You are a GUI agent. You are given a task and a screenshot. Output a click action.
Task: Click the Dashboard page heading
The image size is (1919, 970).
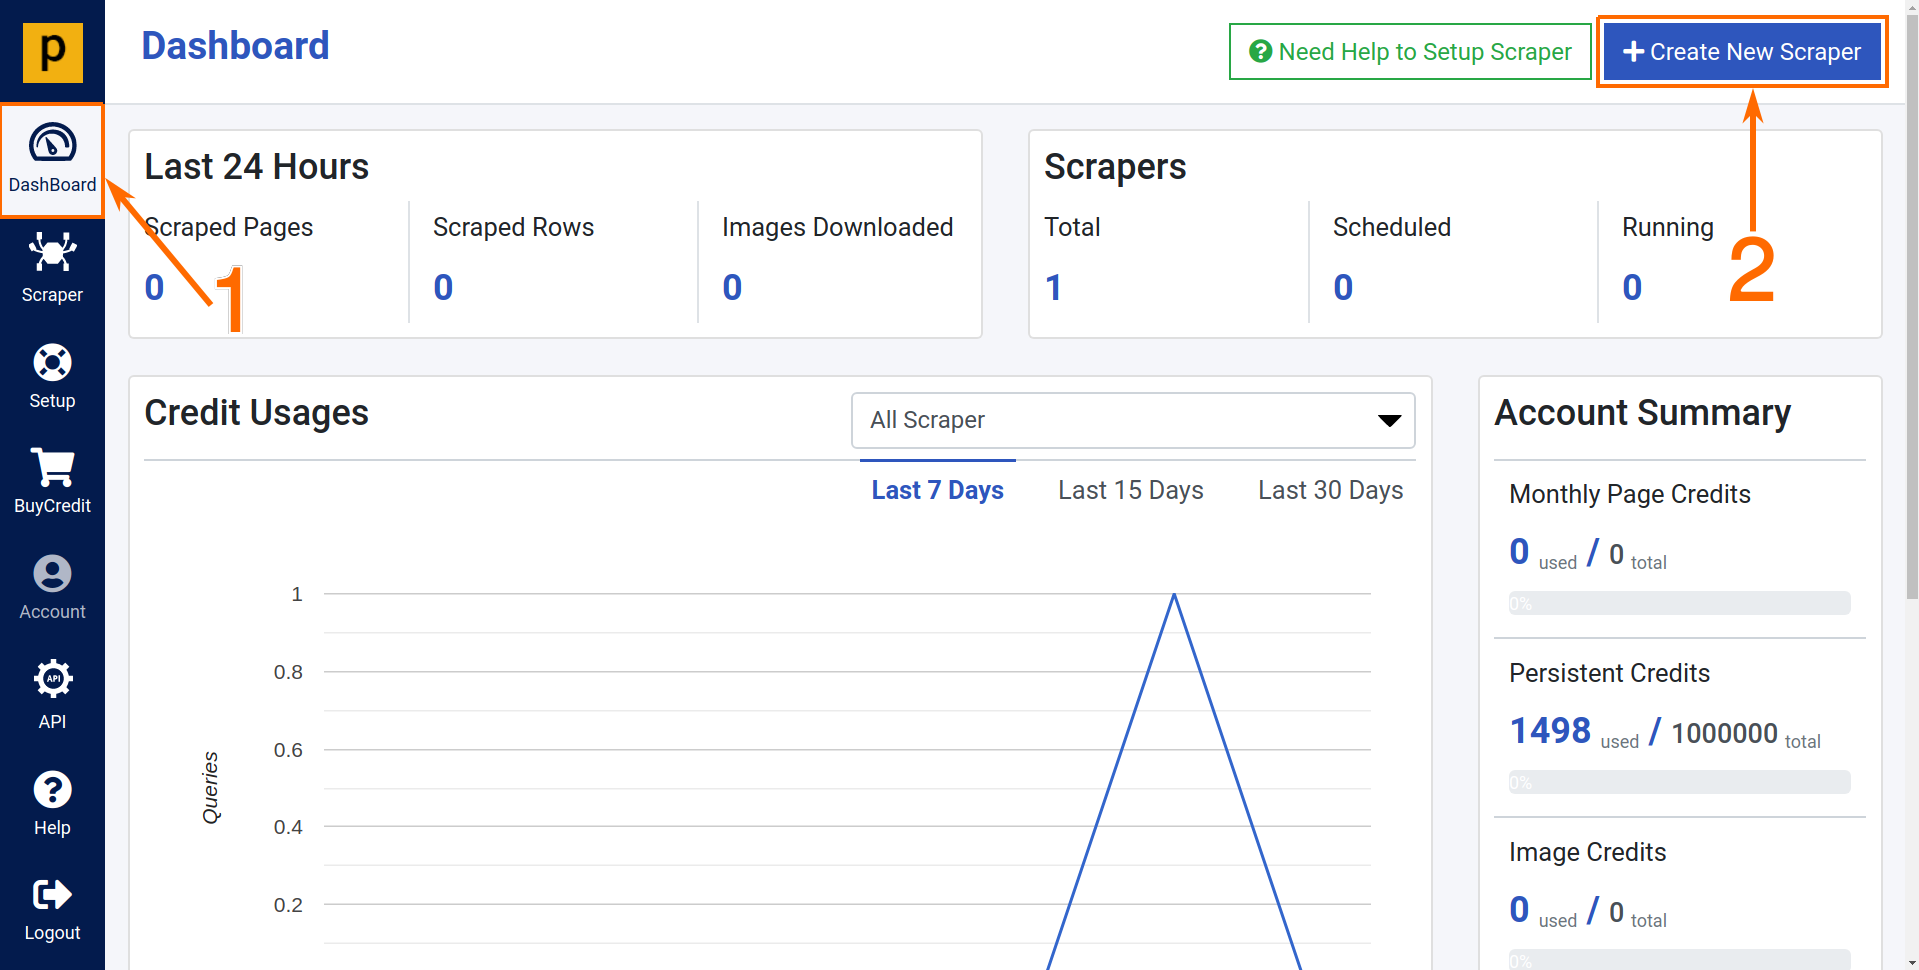pos(235,46)
